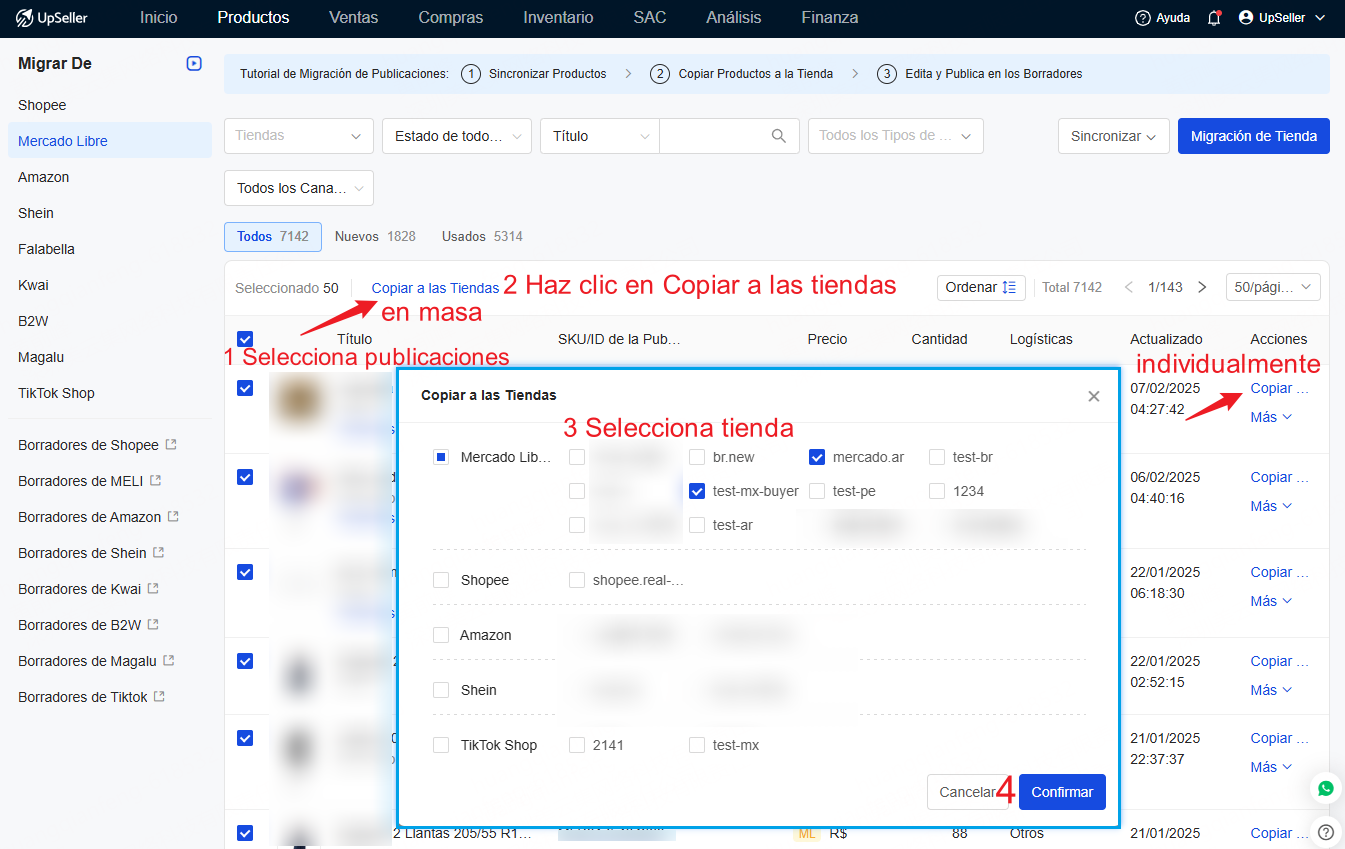The height and width of the screenshot is (849, 1345).
Task: Open the notifications bell
Action: [x=1214, y=18]
